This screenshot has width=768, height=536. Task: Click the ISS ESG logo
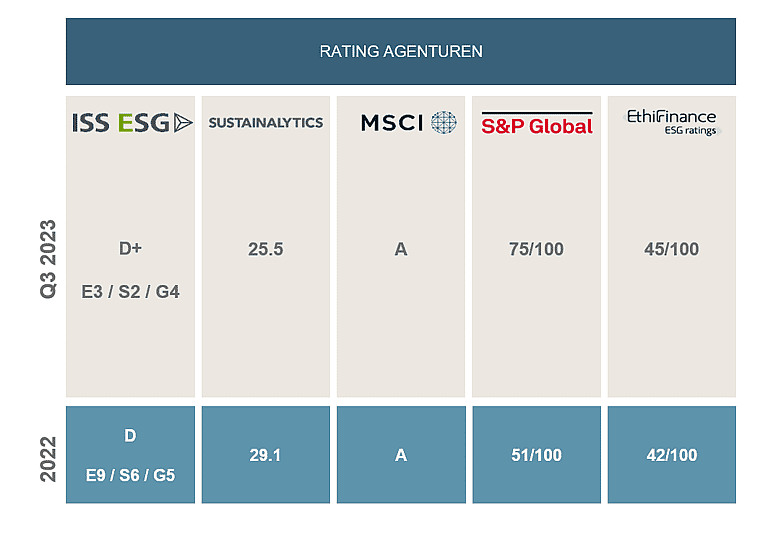coord(132,122)
